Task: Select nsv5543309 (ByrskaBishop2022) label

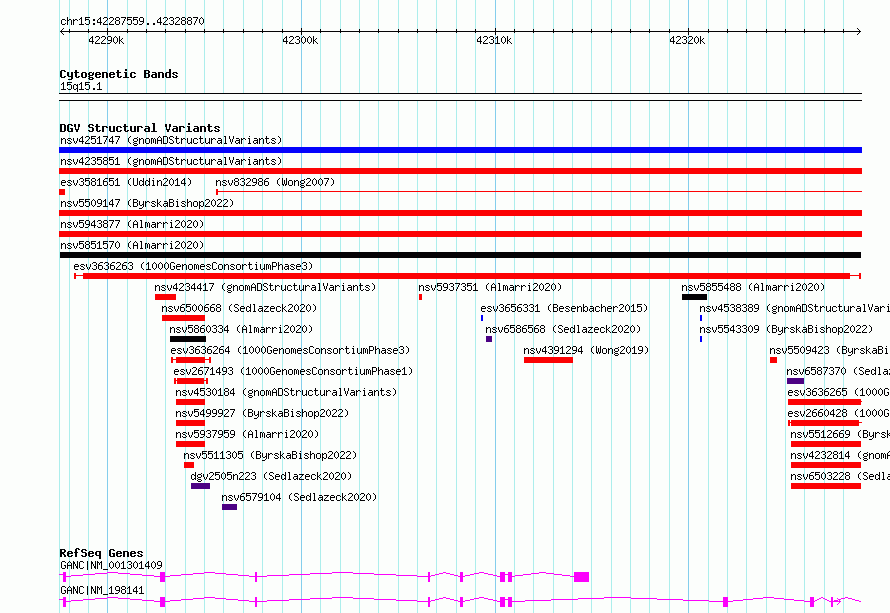Action: point(786,329)
